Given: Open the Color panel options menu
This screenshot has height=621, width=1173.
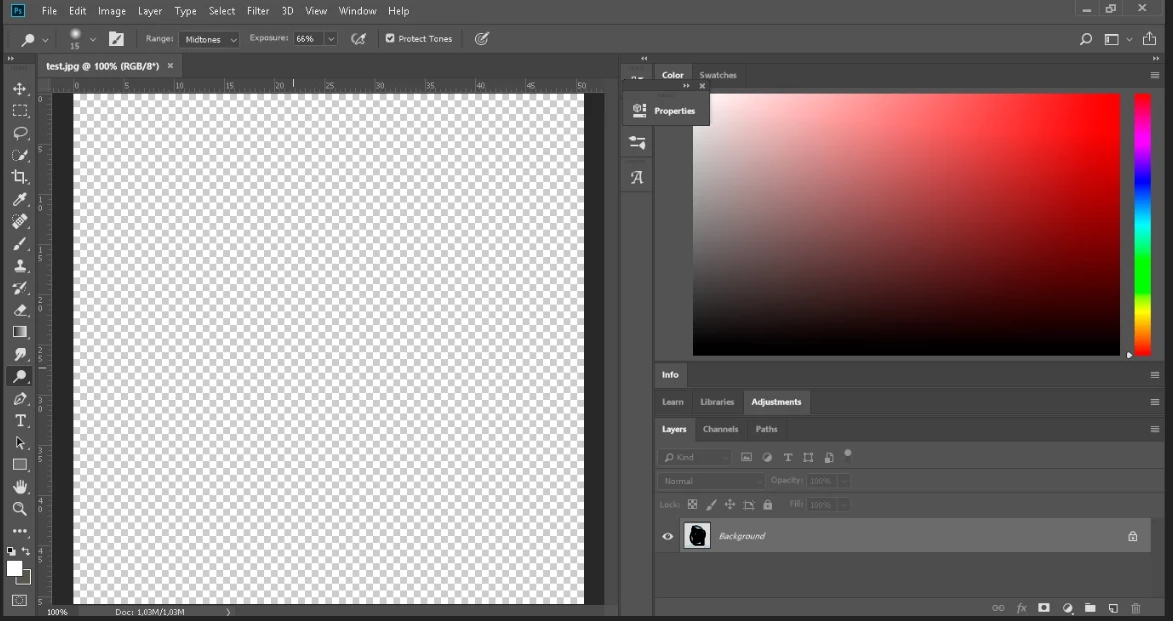Looking at the screenshot, I should (1154, 75).
